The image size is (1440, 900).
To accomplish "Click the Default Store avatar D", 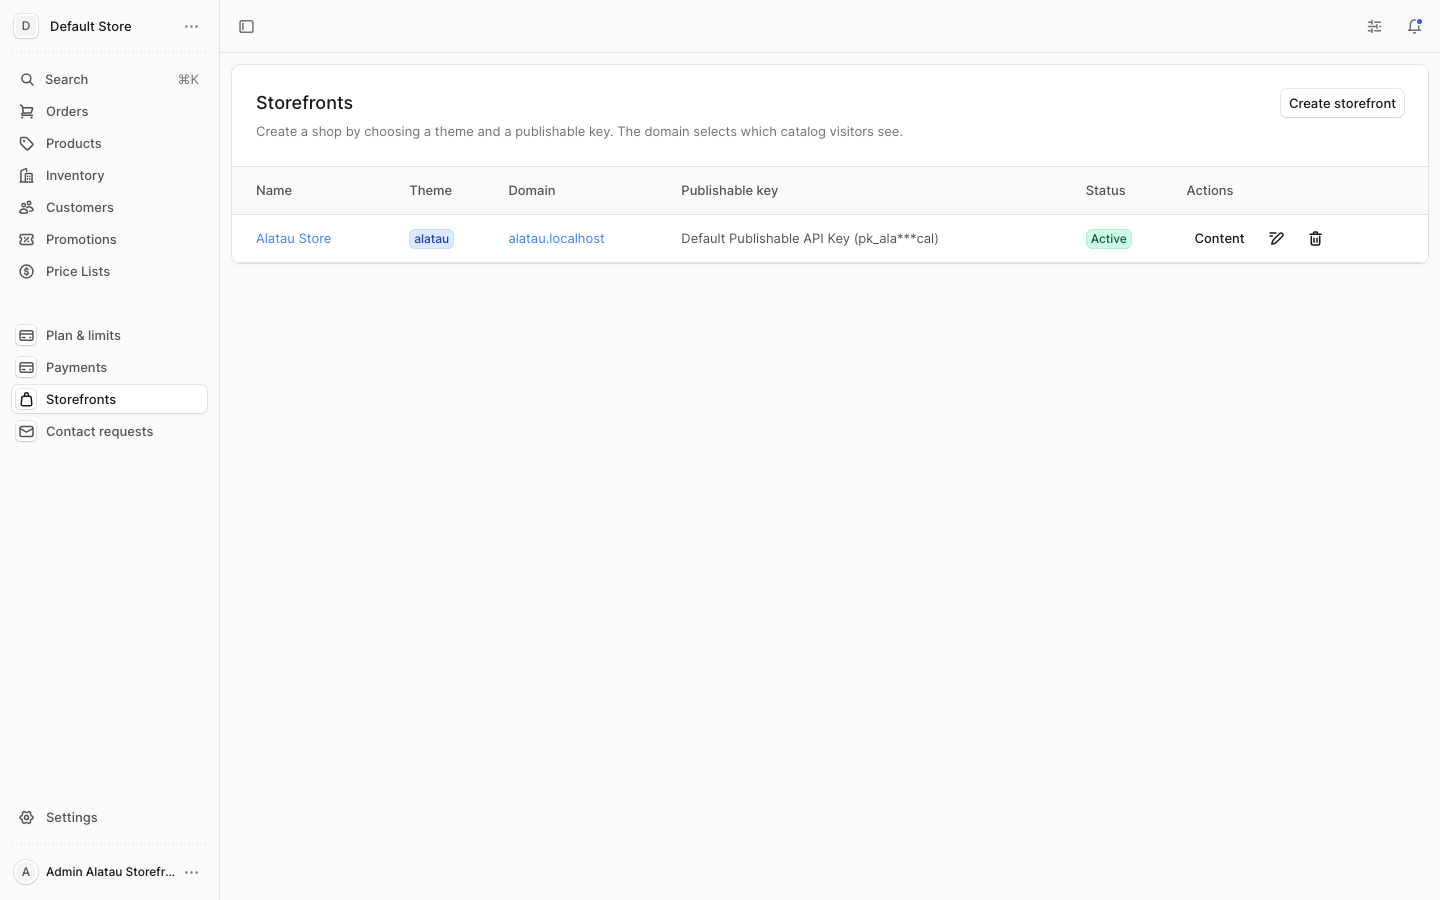I will point(26,27).
